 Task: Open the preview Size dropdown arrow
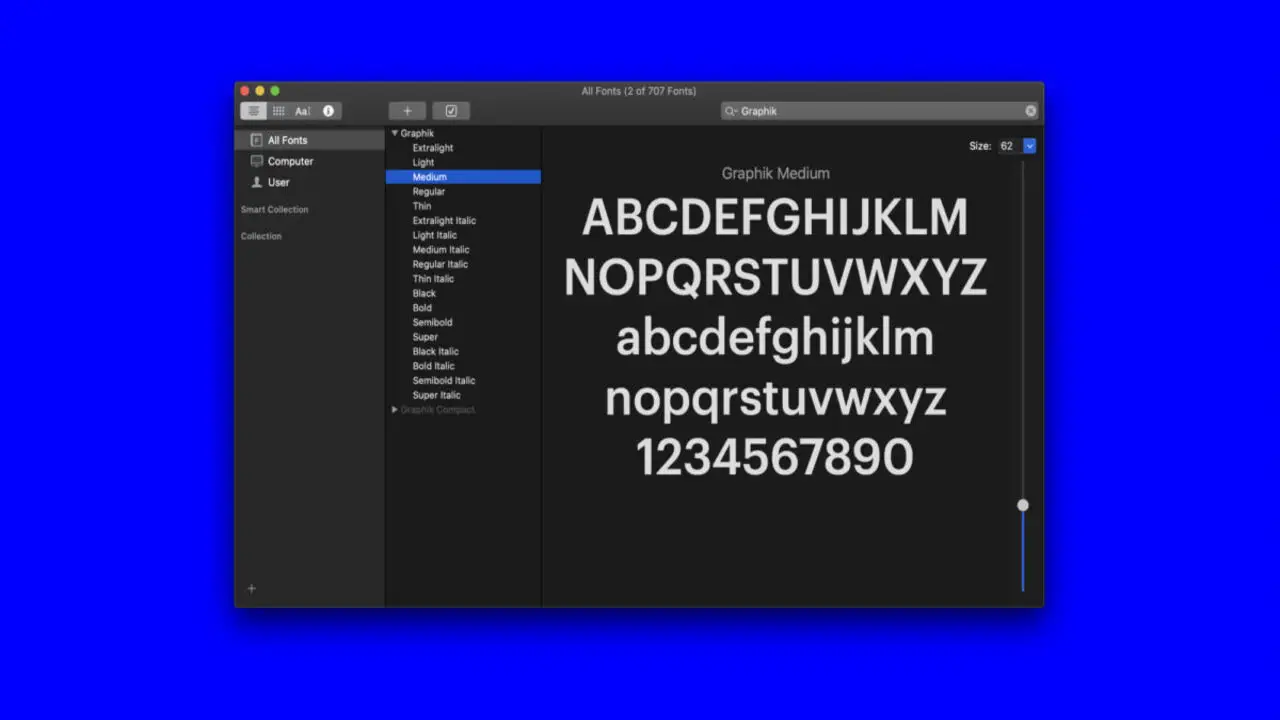[x=1030, y=146]
